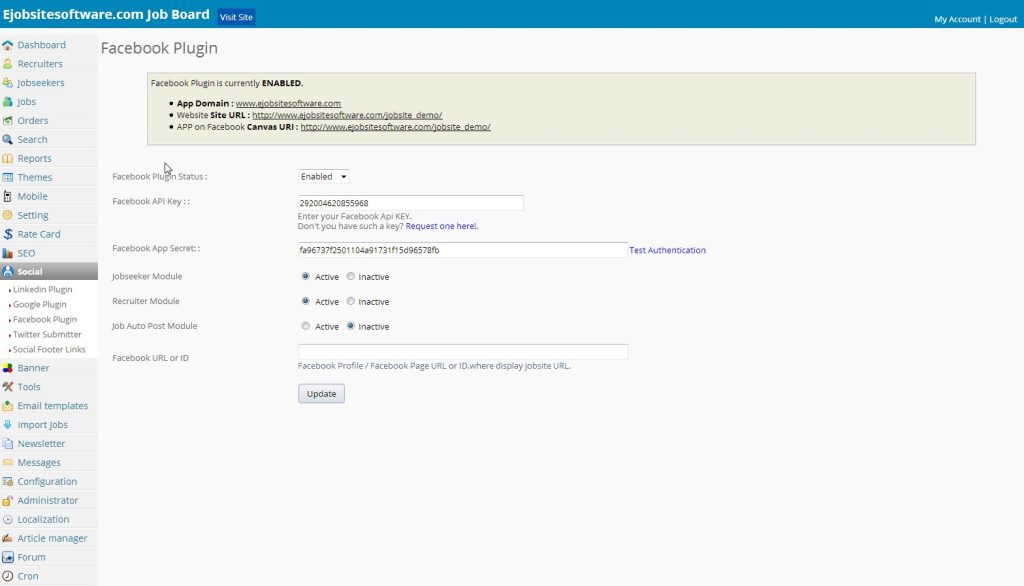Click the Orders icon in sidebar
The width and height of the screenshot is (1024, 586).
[8, 121]
